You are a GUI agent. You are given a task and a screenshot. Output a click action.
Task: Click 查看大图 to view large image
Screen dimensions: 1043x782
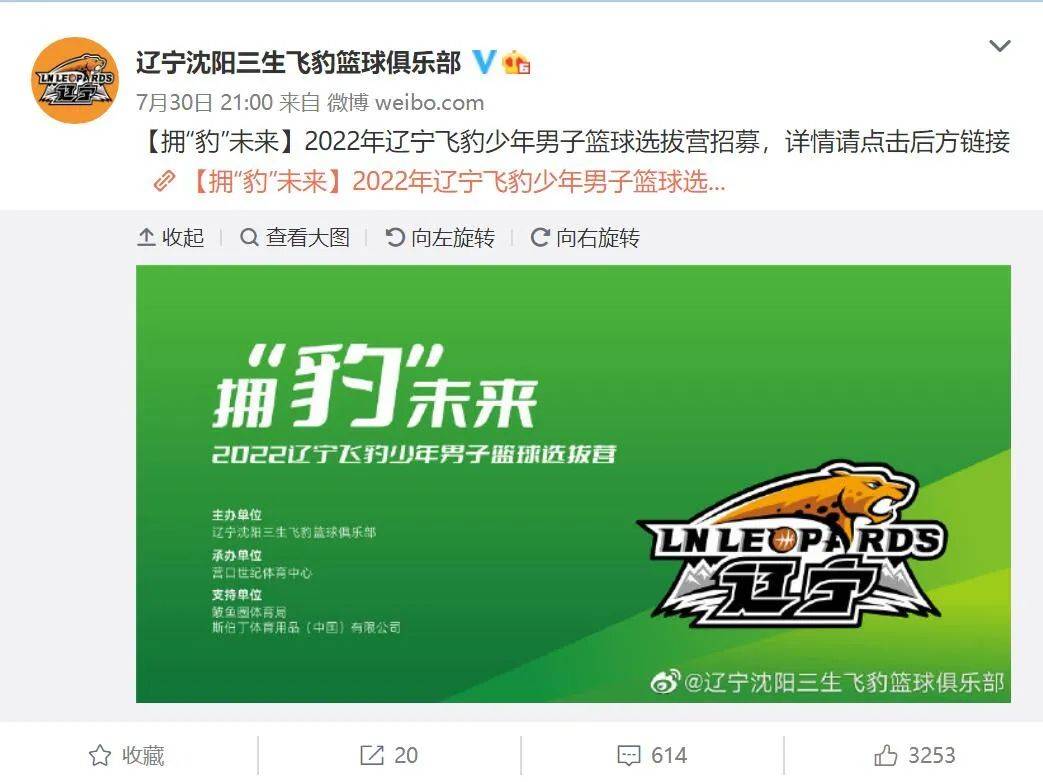point(295,237)
